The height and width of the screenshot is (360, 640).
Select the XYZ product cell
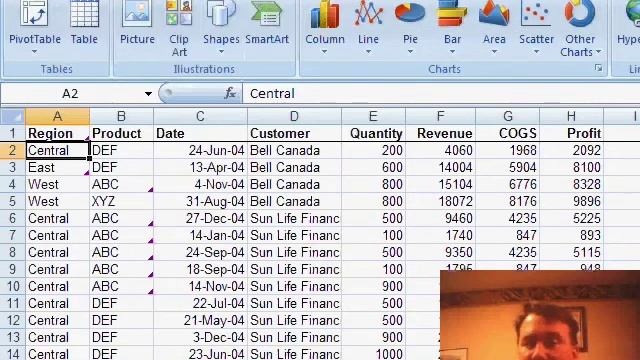click(x=121, y=201)
